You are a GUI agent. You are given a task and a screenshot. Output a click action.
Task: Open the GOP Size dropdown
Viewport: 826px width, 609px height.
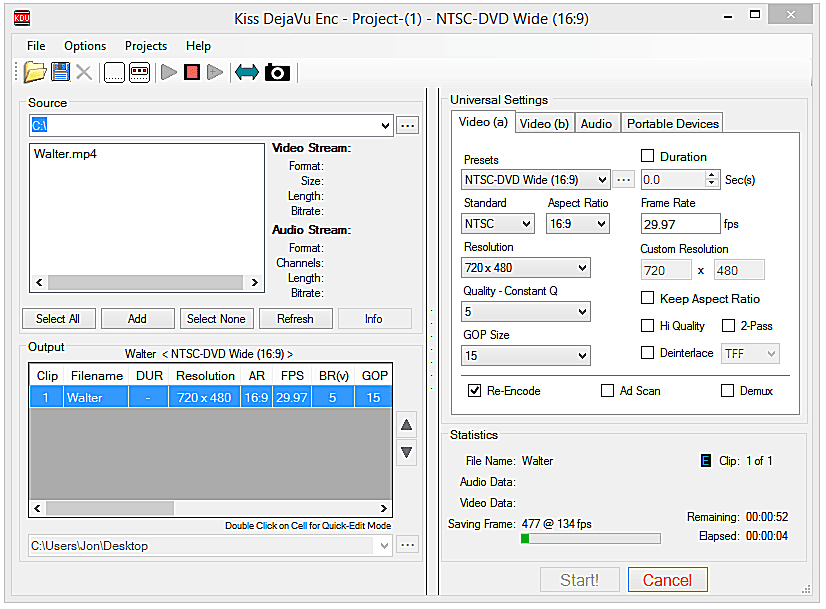pyautogui.click(x=526, y=356)
